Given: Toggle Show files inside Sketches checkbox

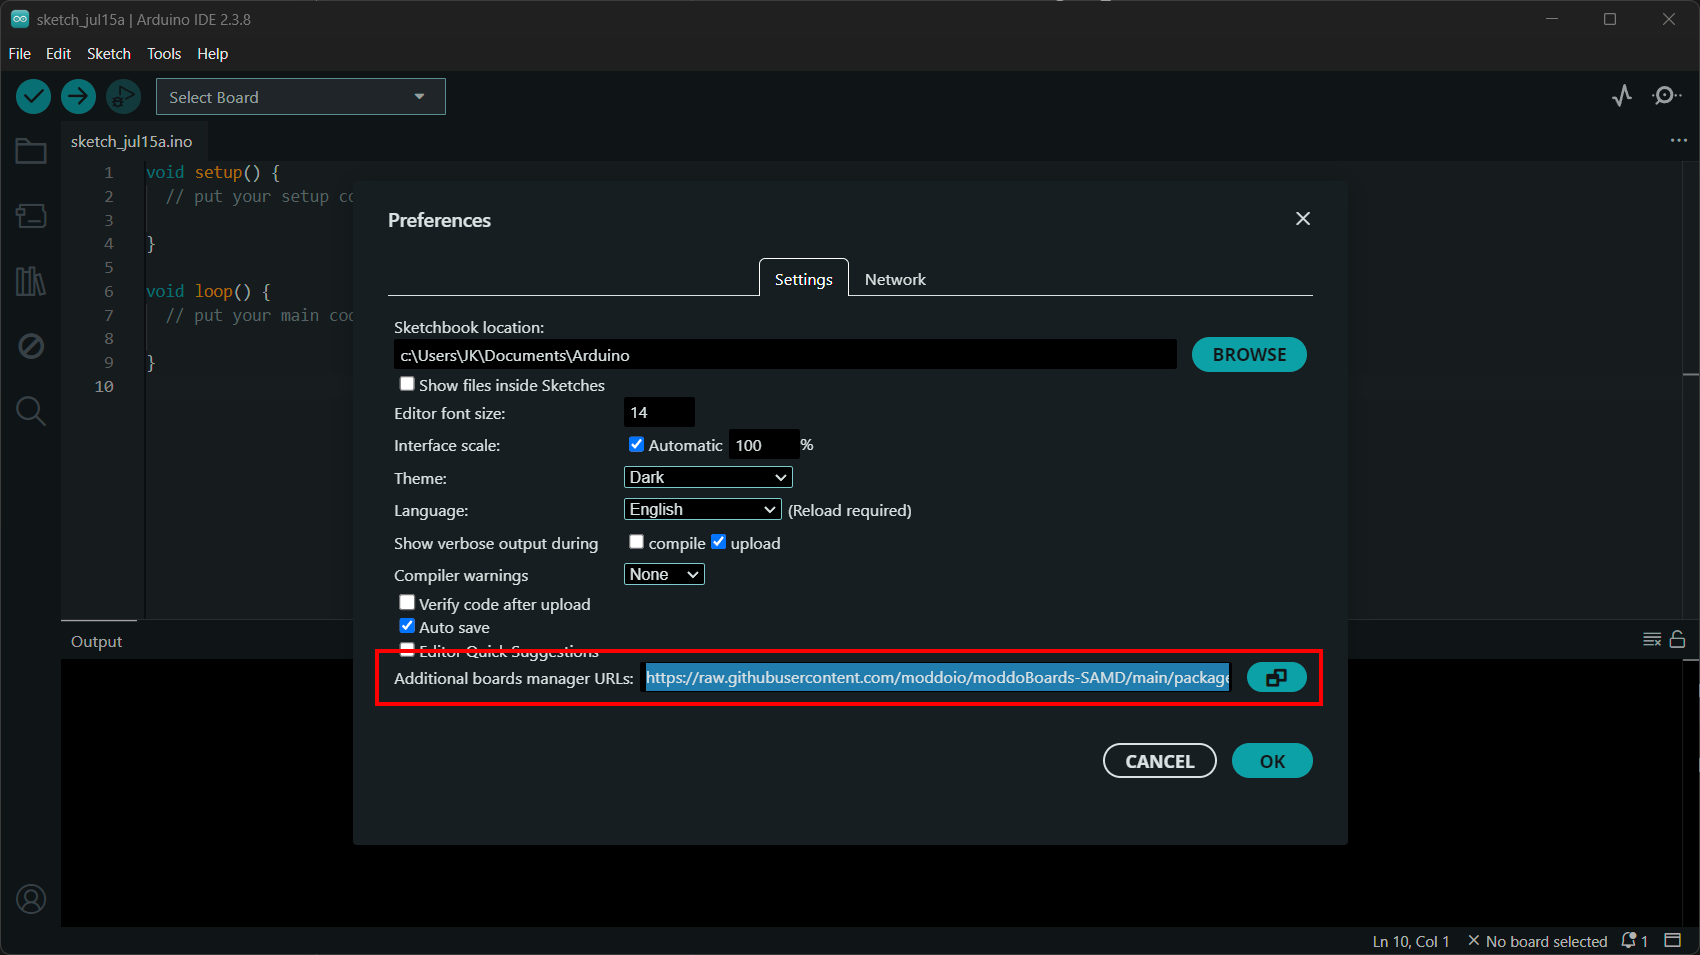Looking at the screenshot, I should (x=407, y=384).
